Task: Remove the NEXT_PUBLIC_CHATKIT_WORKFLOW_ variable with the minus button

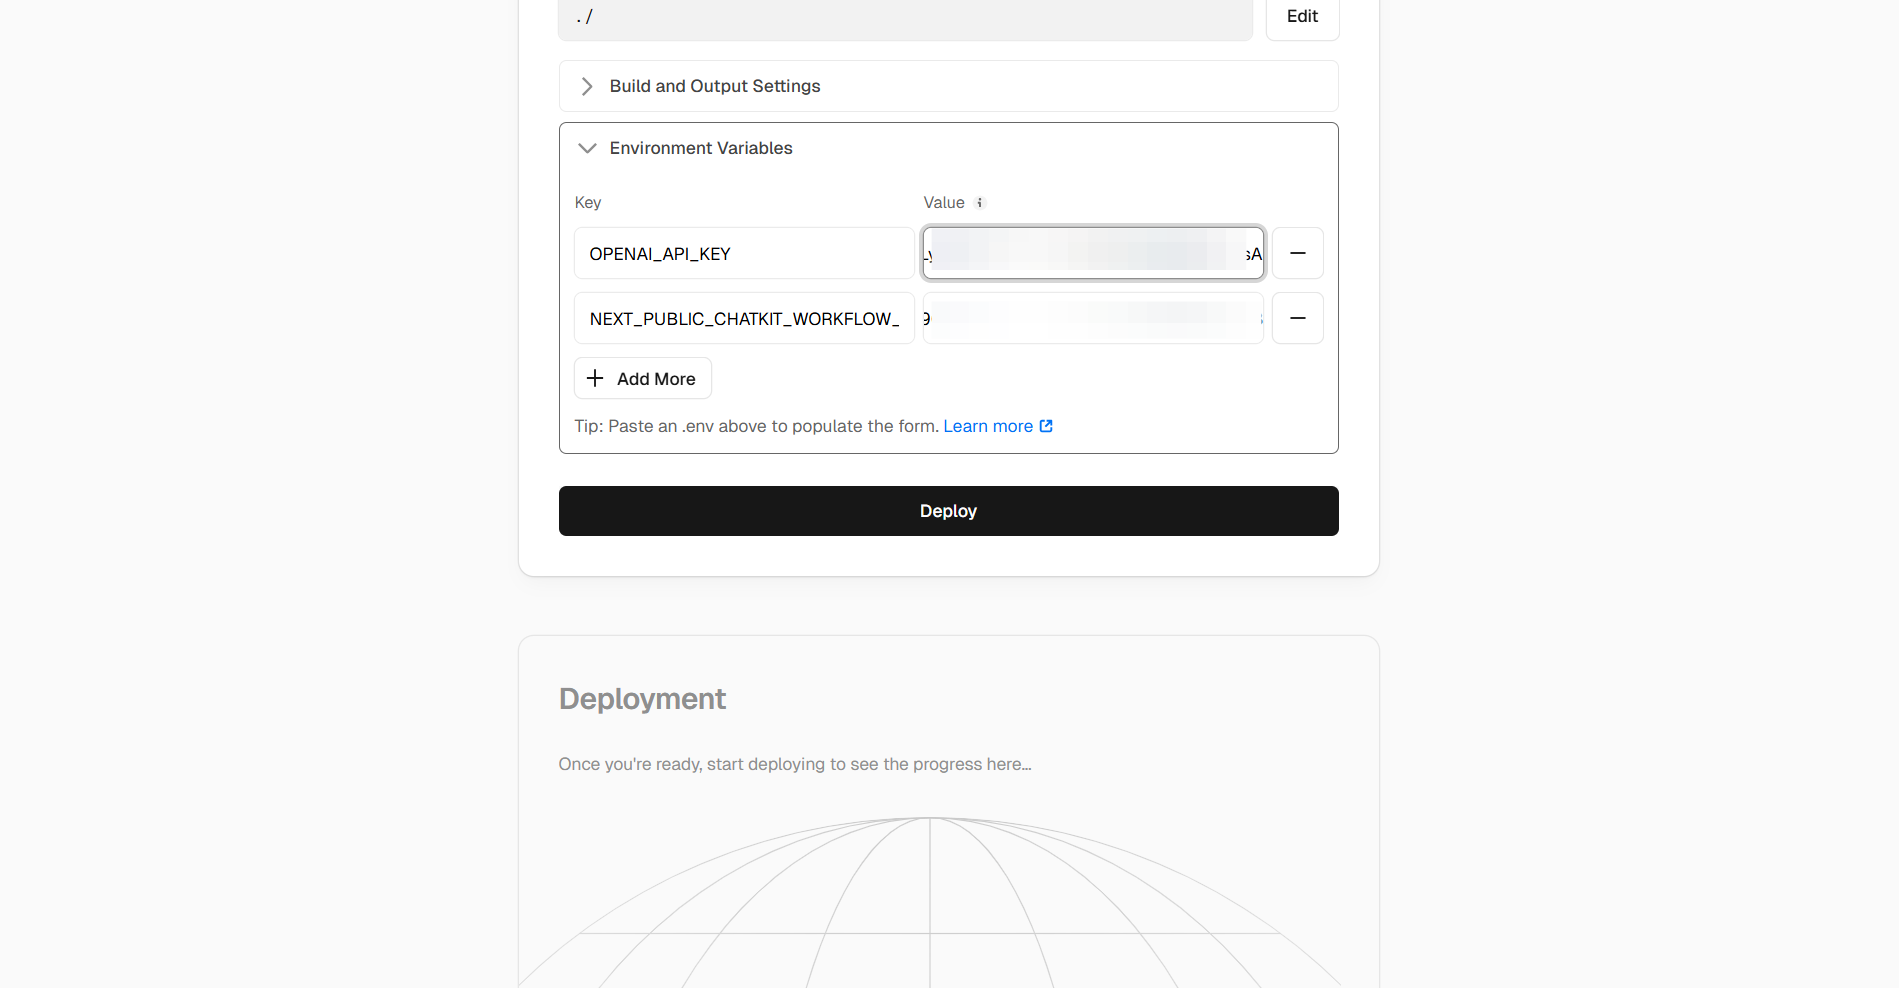Action: (x=1297, y=318)
